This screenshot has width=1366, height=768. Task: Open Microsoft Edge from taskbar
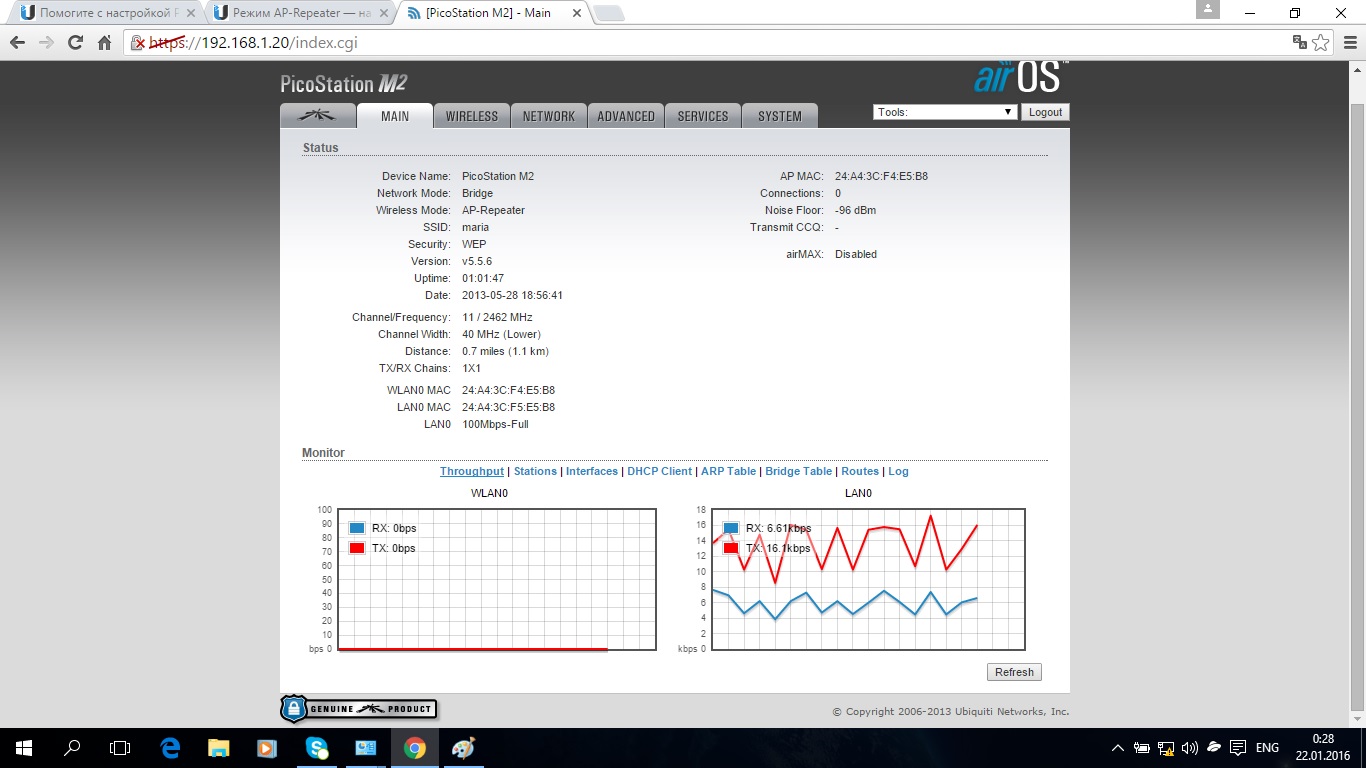[170, 748]
